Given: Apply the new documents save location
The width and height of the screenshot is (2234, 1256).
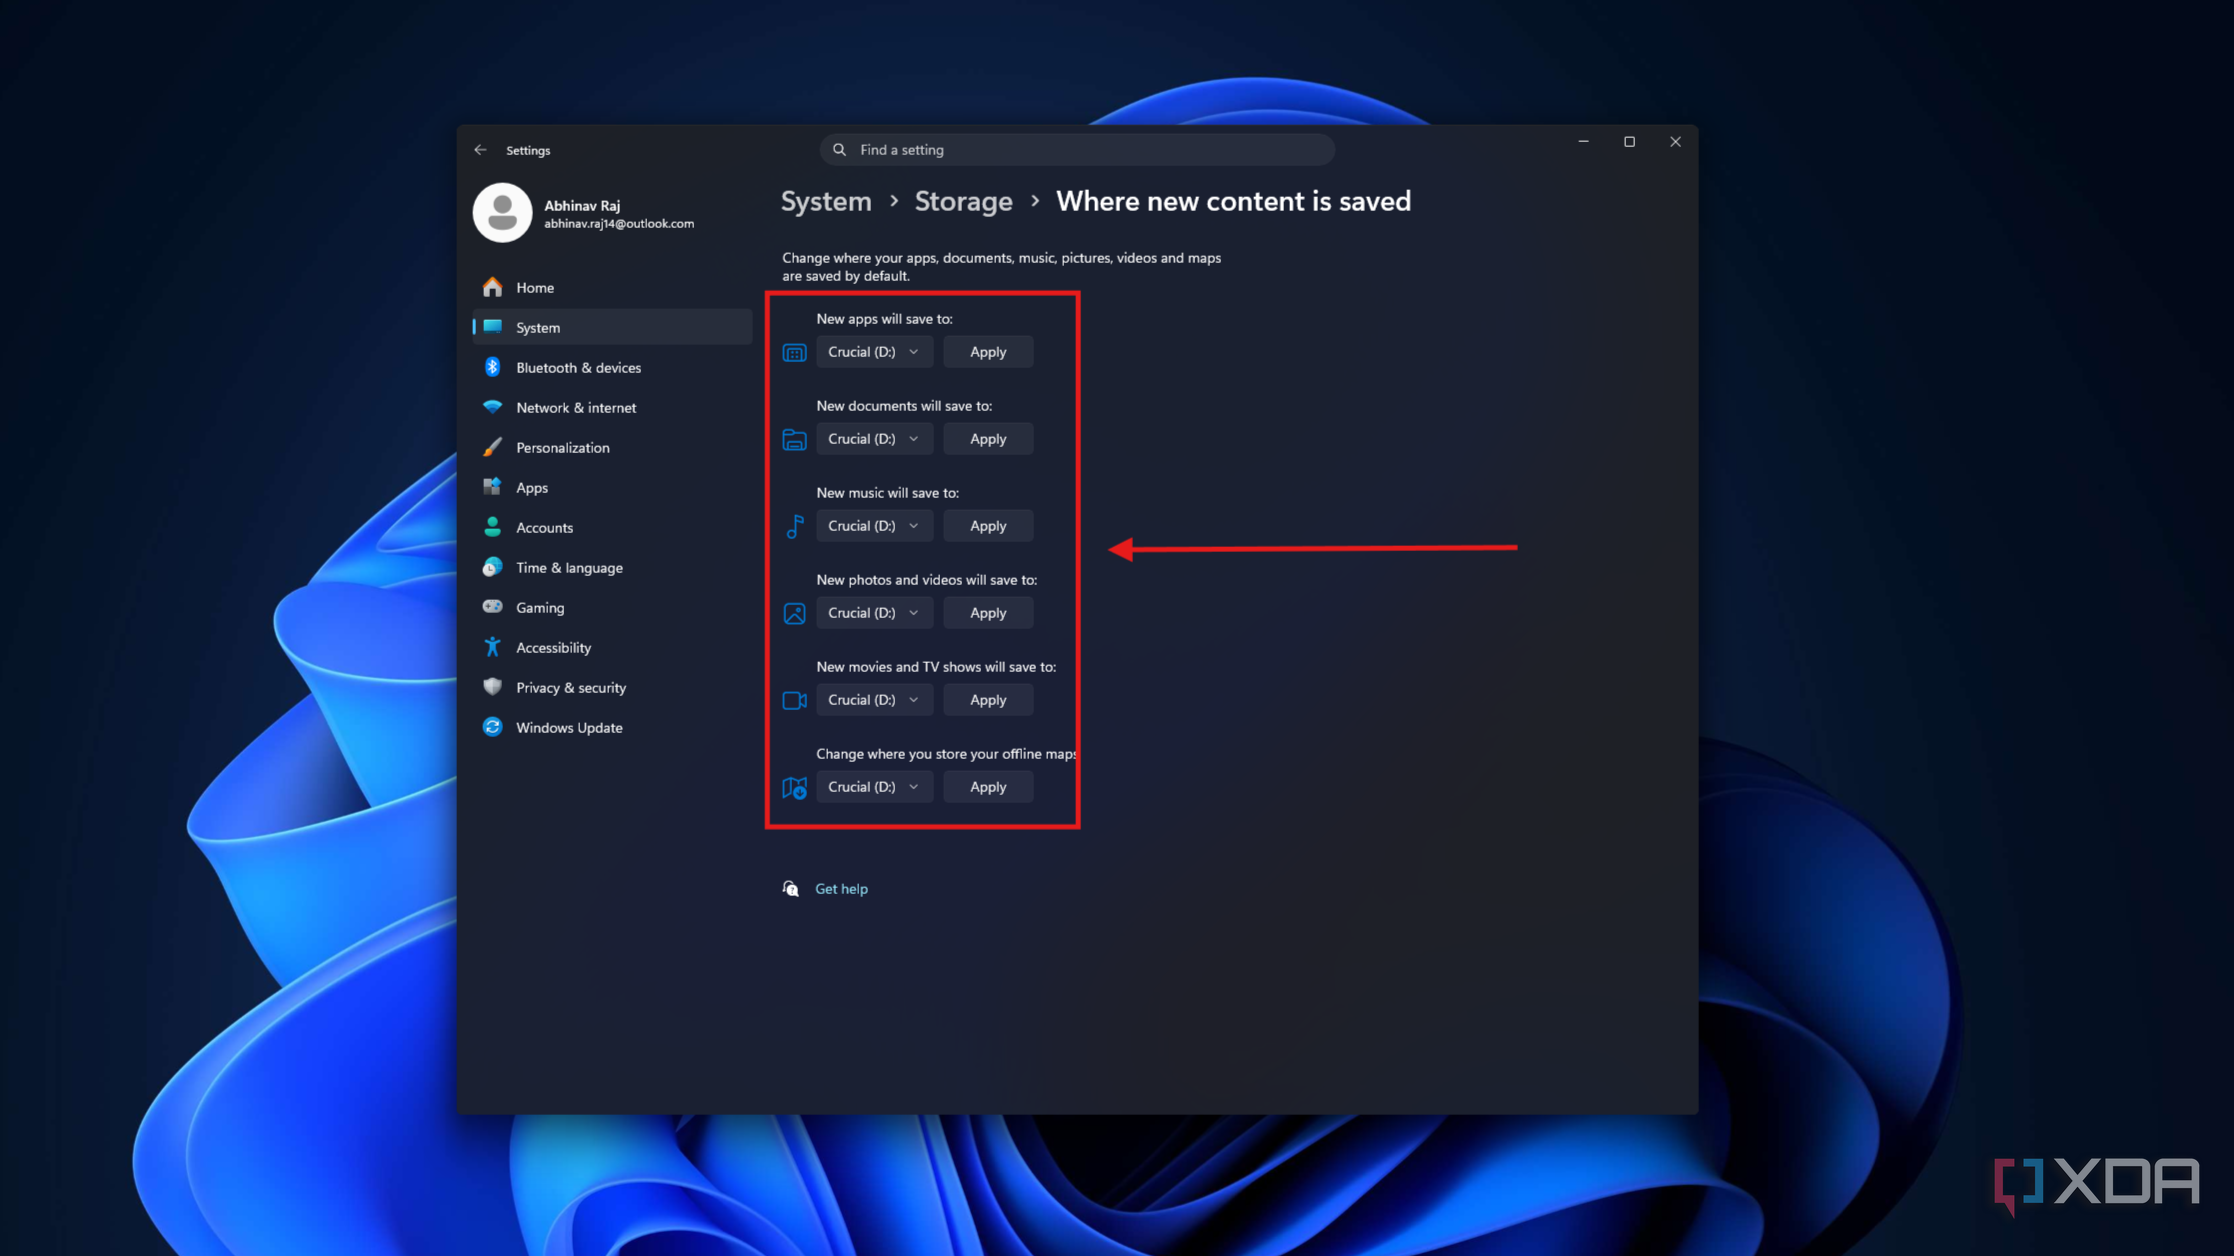Looking at the screenshot, I should [x=988, y=439].
